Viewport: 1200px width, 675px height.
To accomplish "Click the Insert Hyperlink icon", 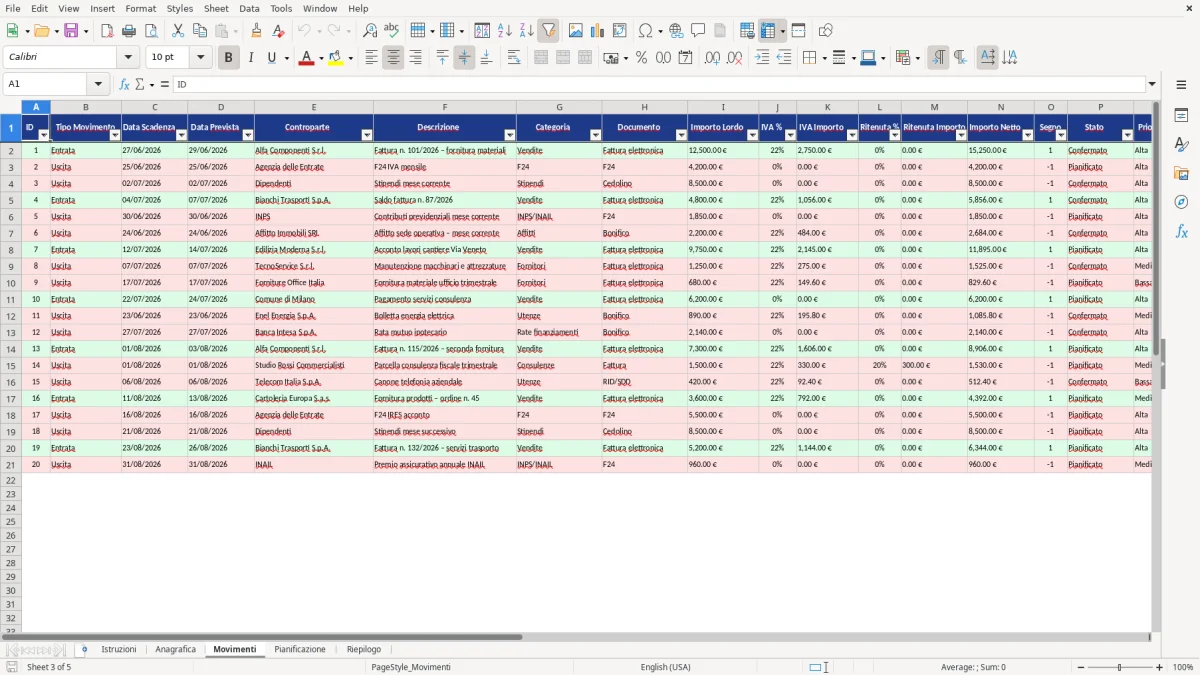I will pyautogui.click(x=676, y=31).
